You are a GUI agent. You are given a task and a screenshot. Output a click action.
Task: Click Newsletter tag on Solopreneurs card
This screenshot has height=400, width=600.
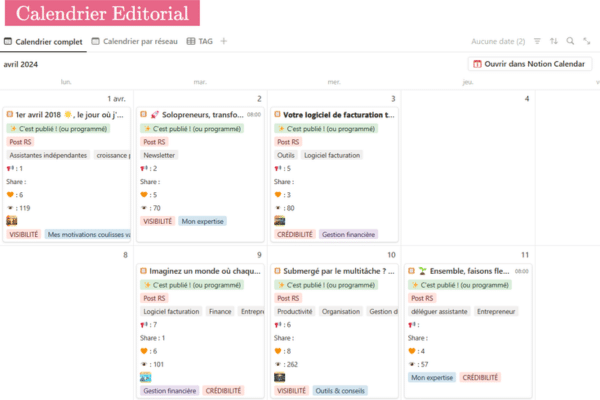159,155
